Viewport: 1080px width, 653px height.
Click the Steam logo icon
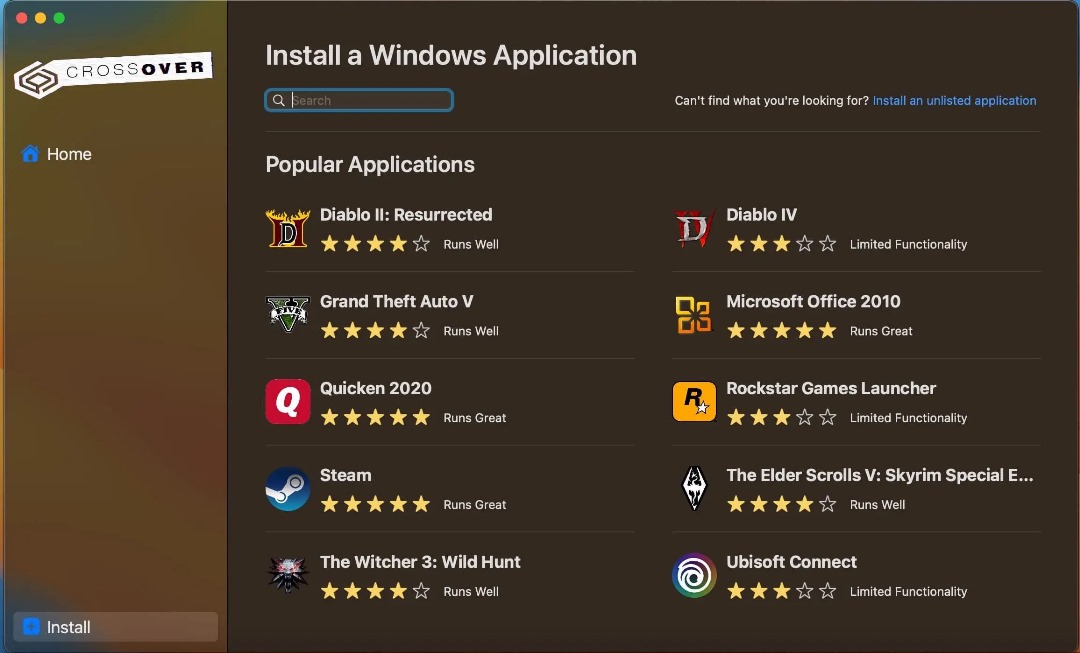[288, 489]
